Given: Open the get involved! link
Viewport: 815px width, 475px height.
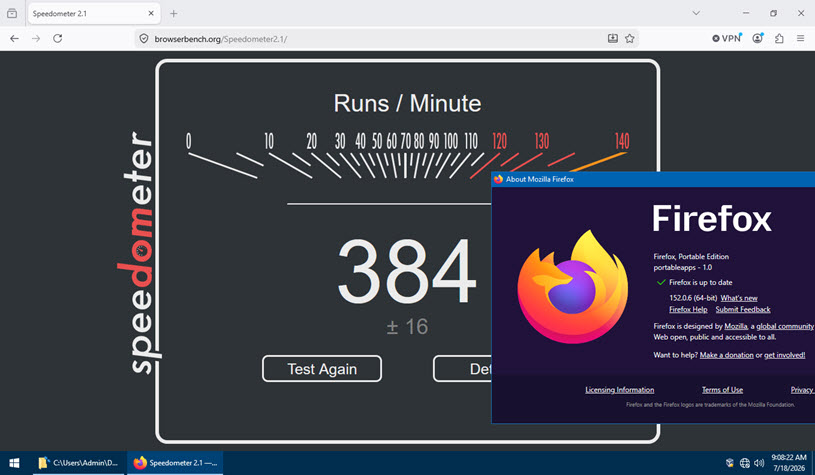Looking at the screenshot, I should (784, 355).
